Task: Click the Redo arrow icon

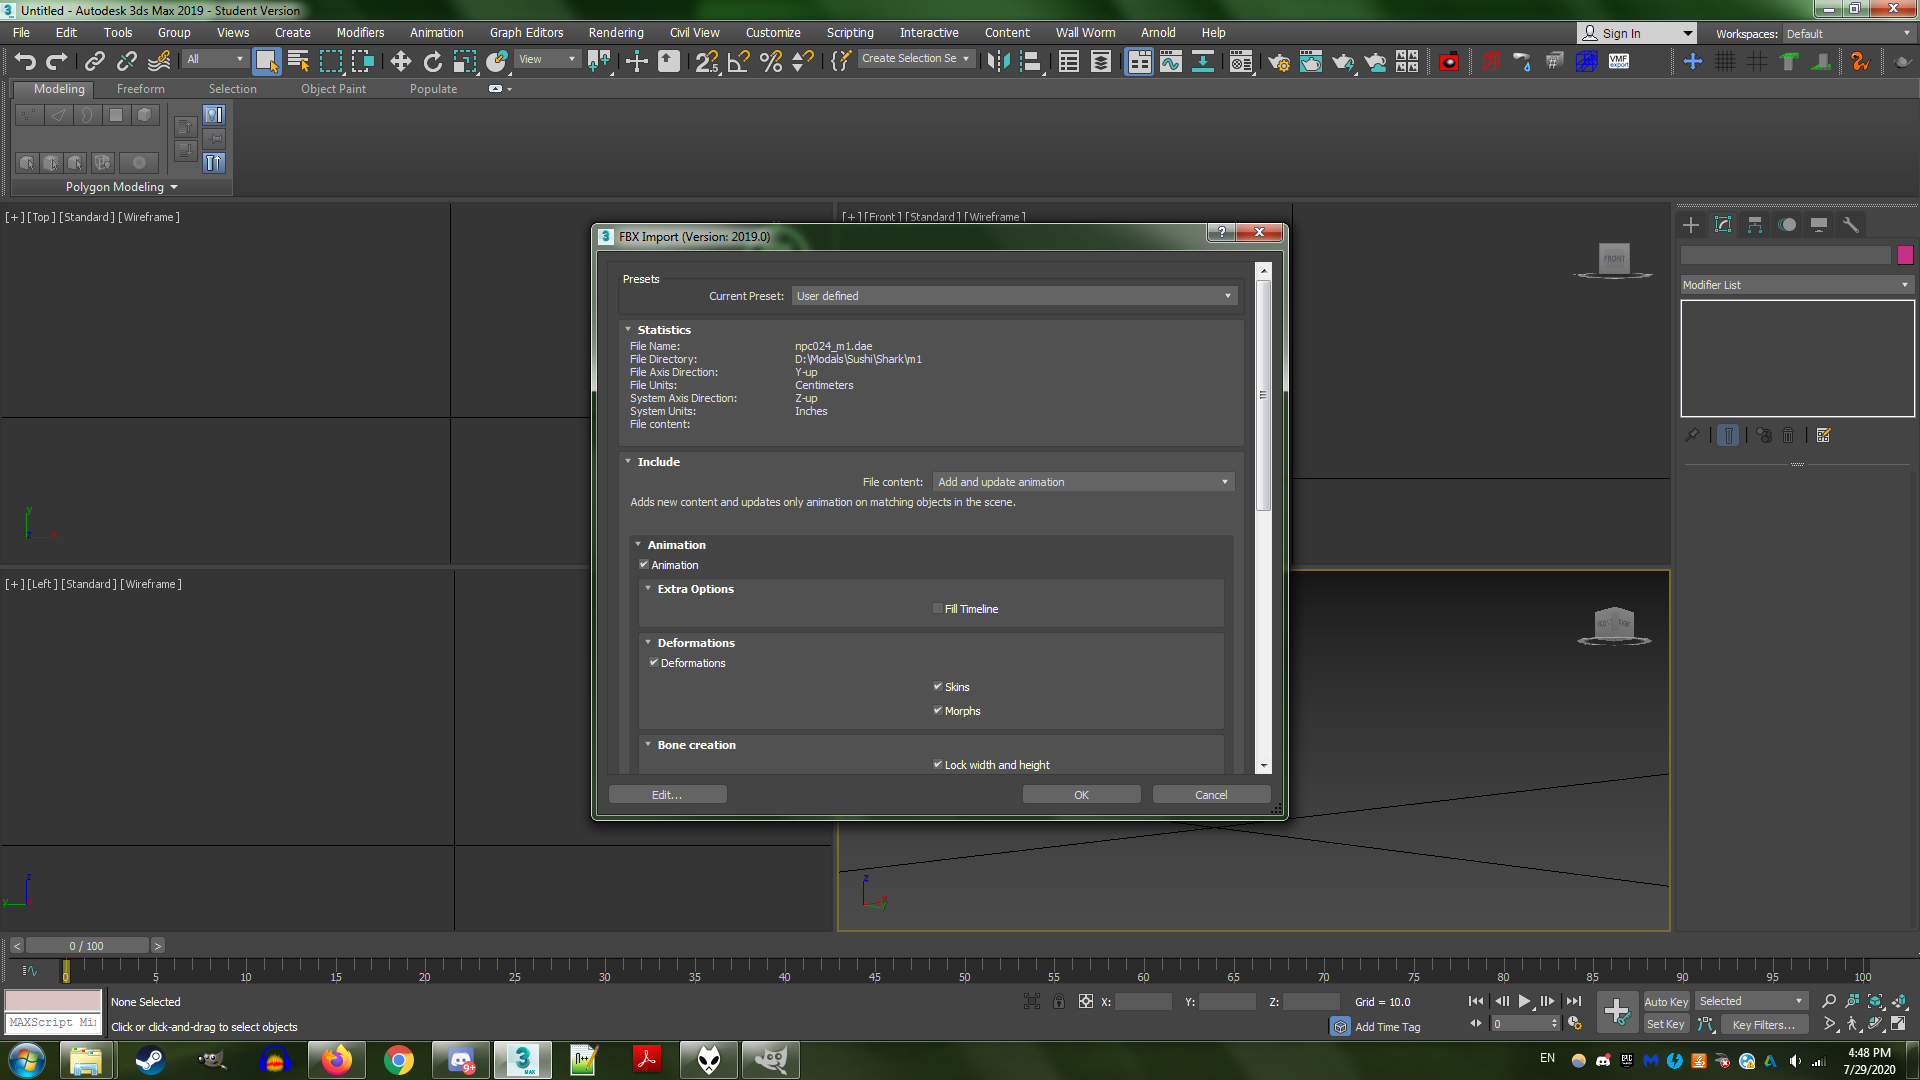Action: click(x=57, y=62)
